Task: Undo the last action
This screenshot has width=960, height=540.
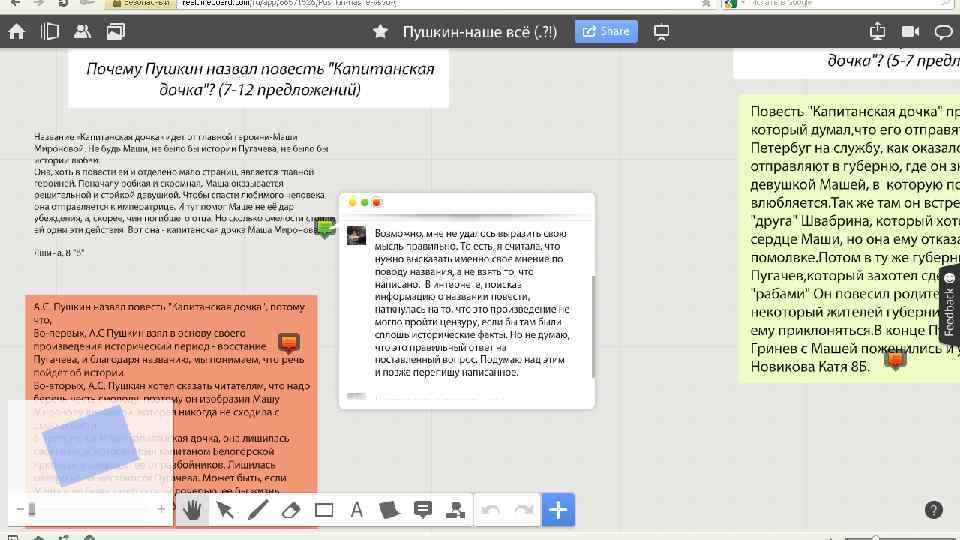Action: click(491, 510)
